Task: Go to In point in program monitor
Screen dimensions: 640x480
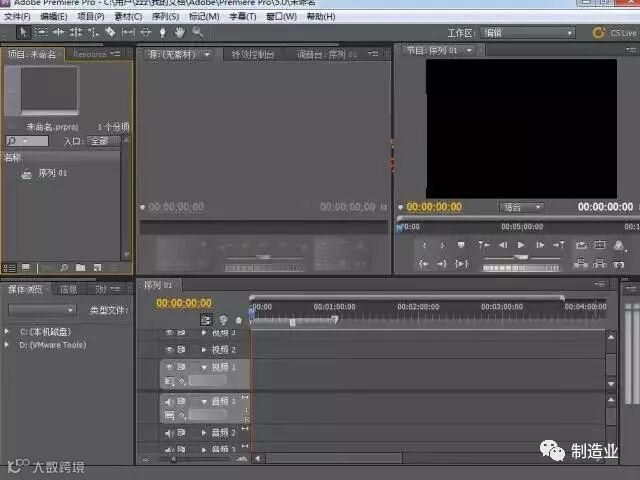Action: 423,264
